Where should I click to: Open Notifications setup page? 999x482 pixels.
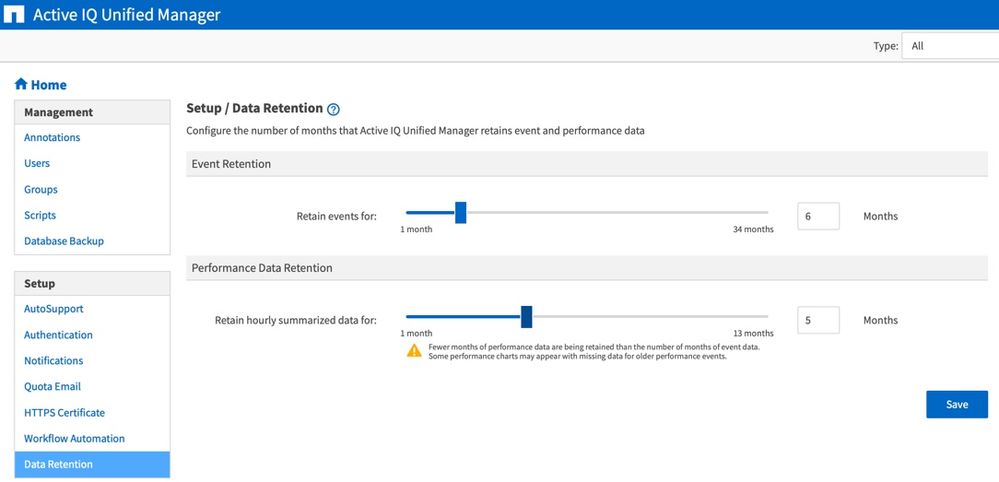tap(54, 361)
